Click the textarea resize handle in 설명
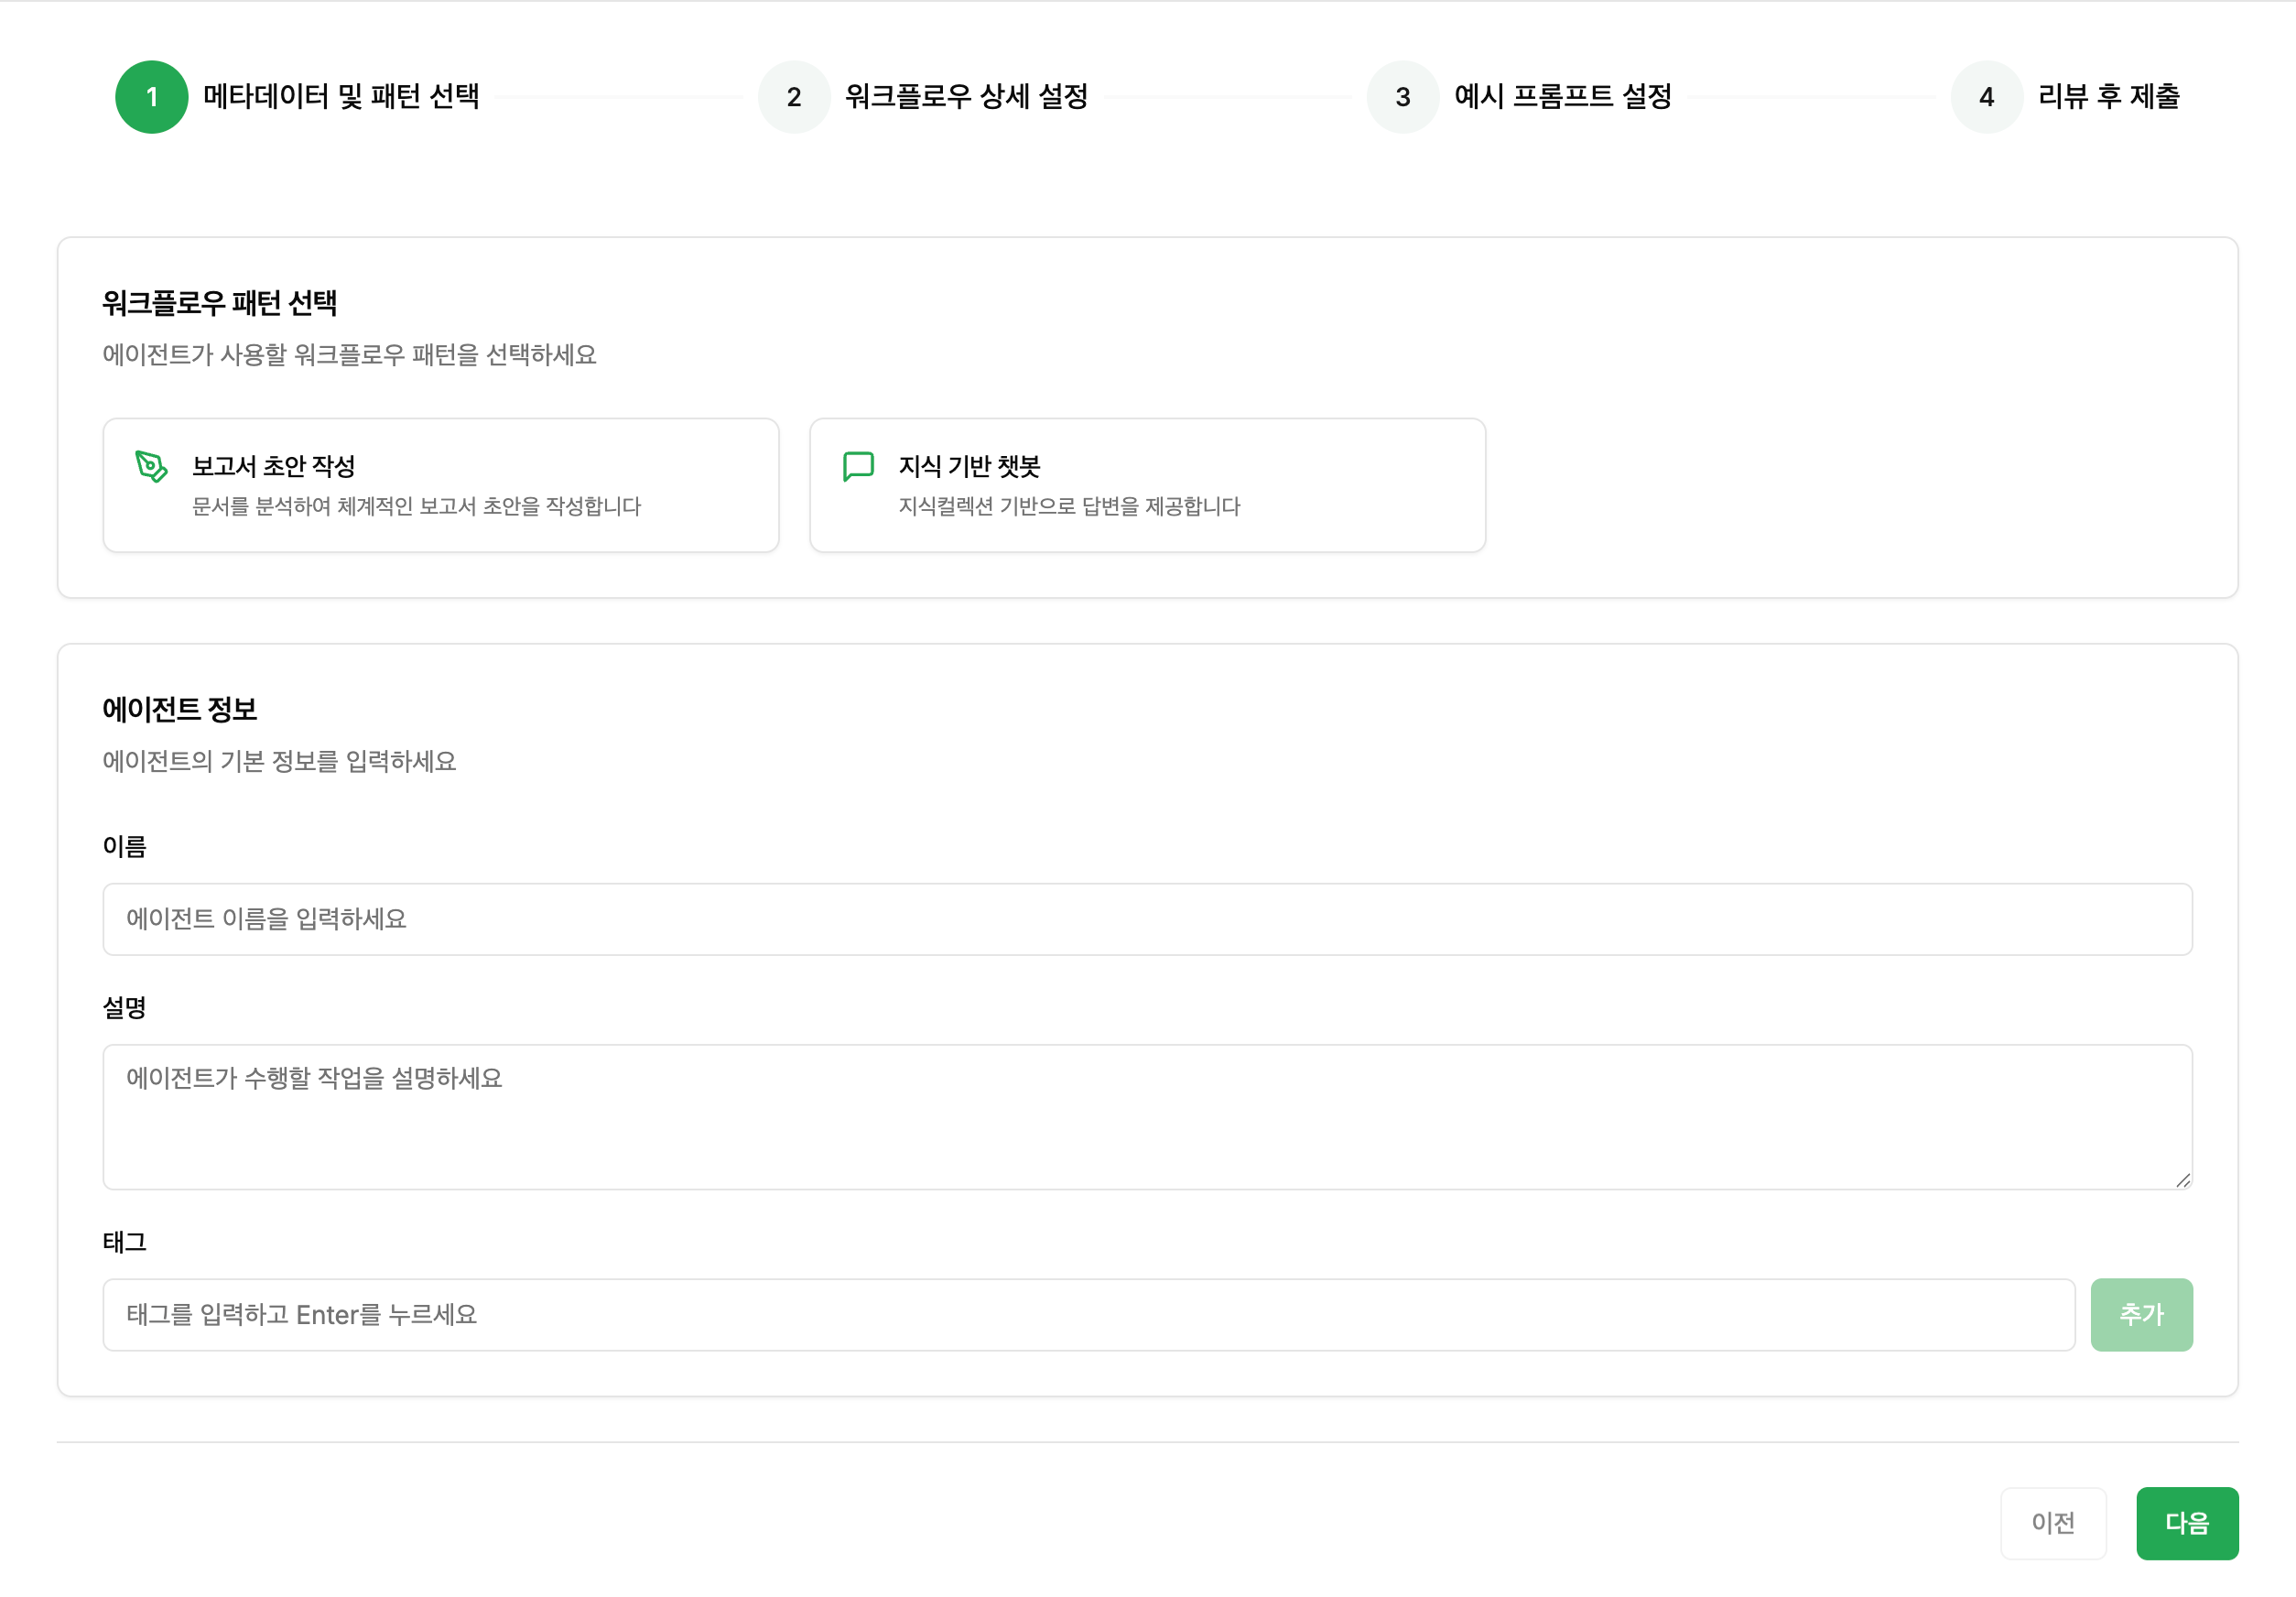 tap(2182, 1180)
